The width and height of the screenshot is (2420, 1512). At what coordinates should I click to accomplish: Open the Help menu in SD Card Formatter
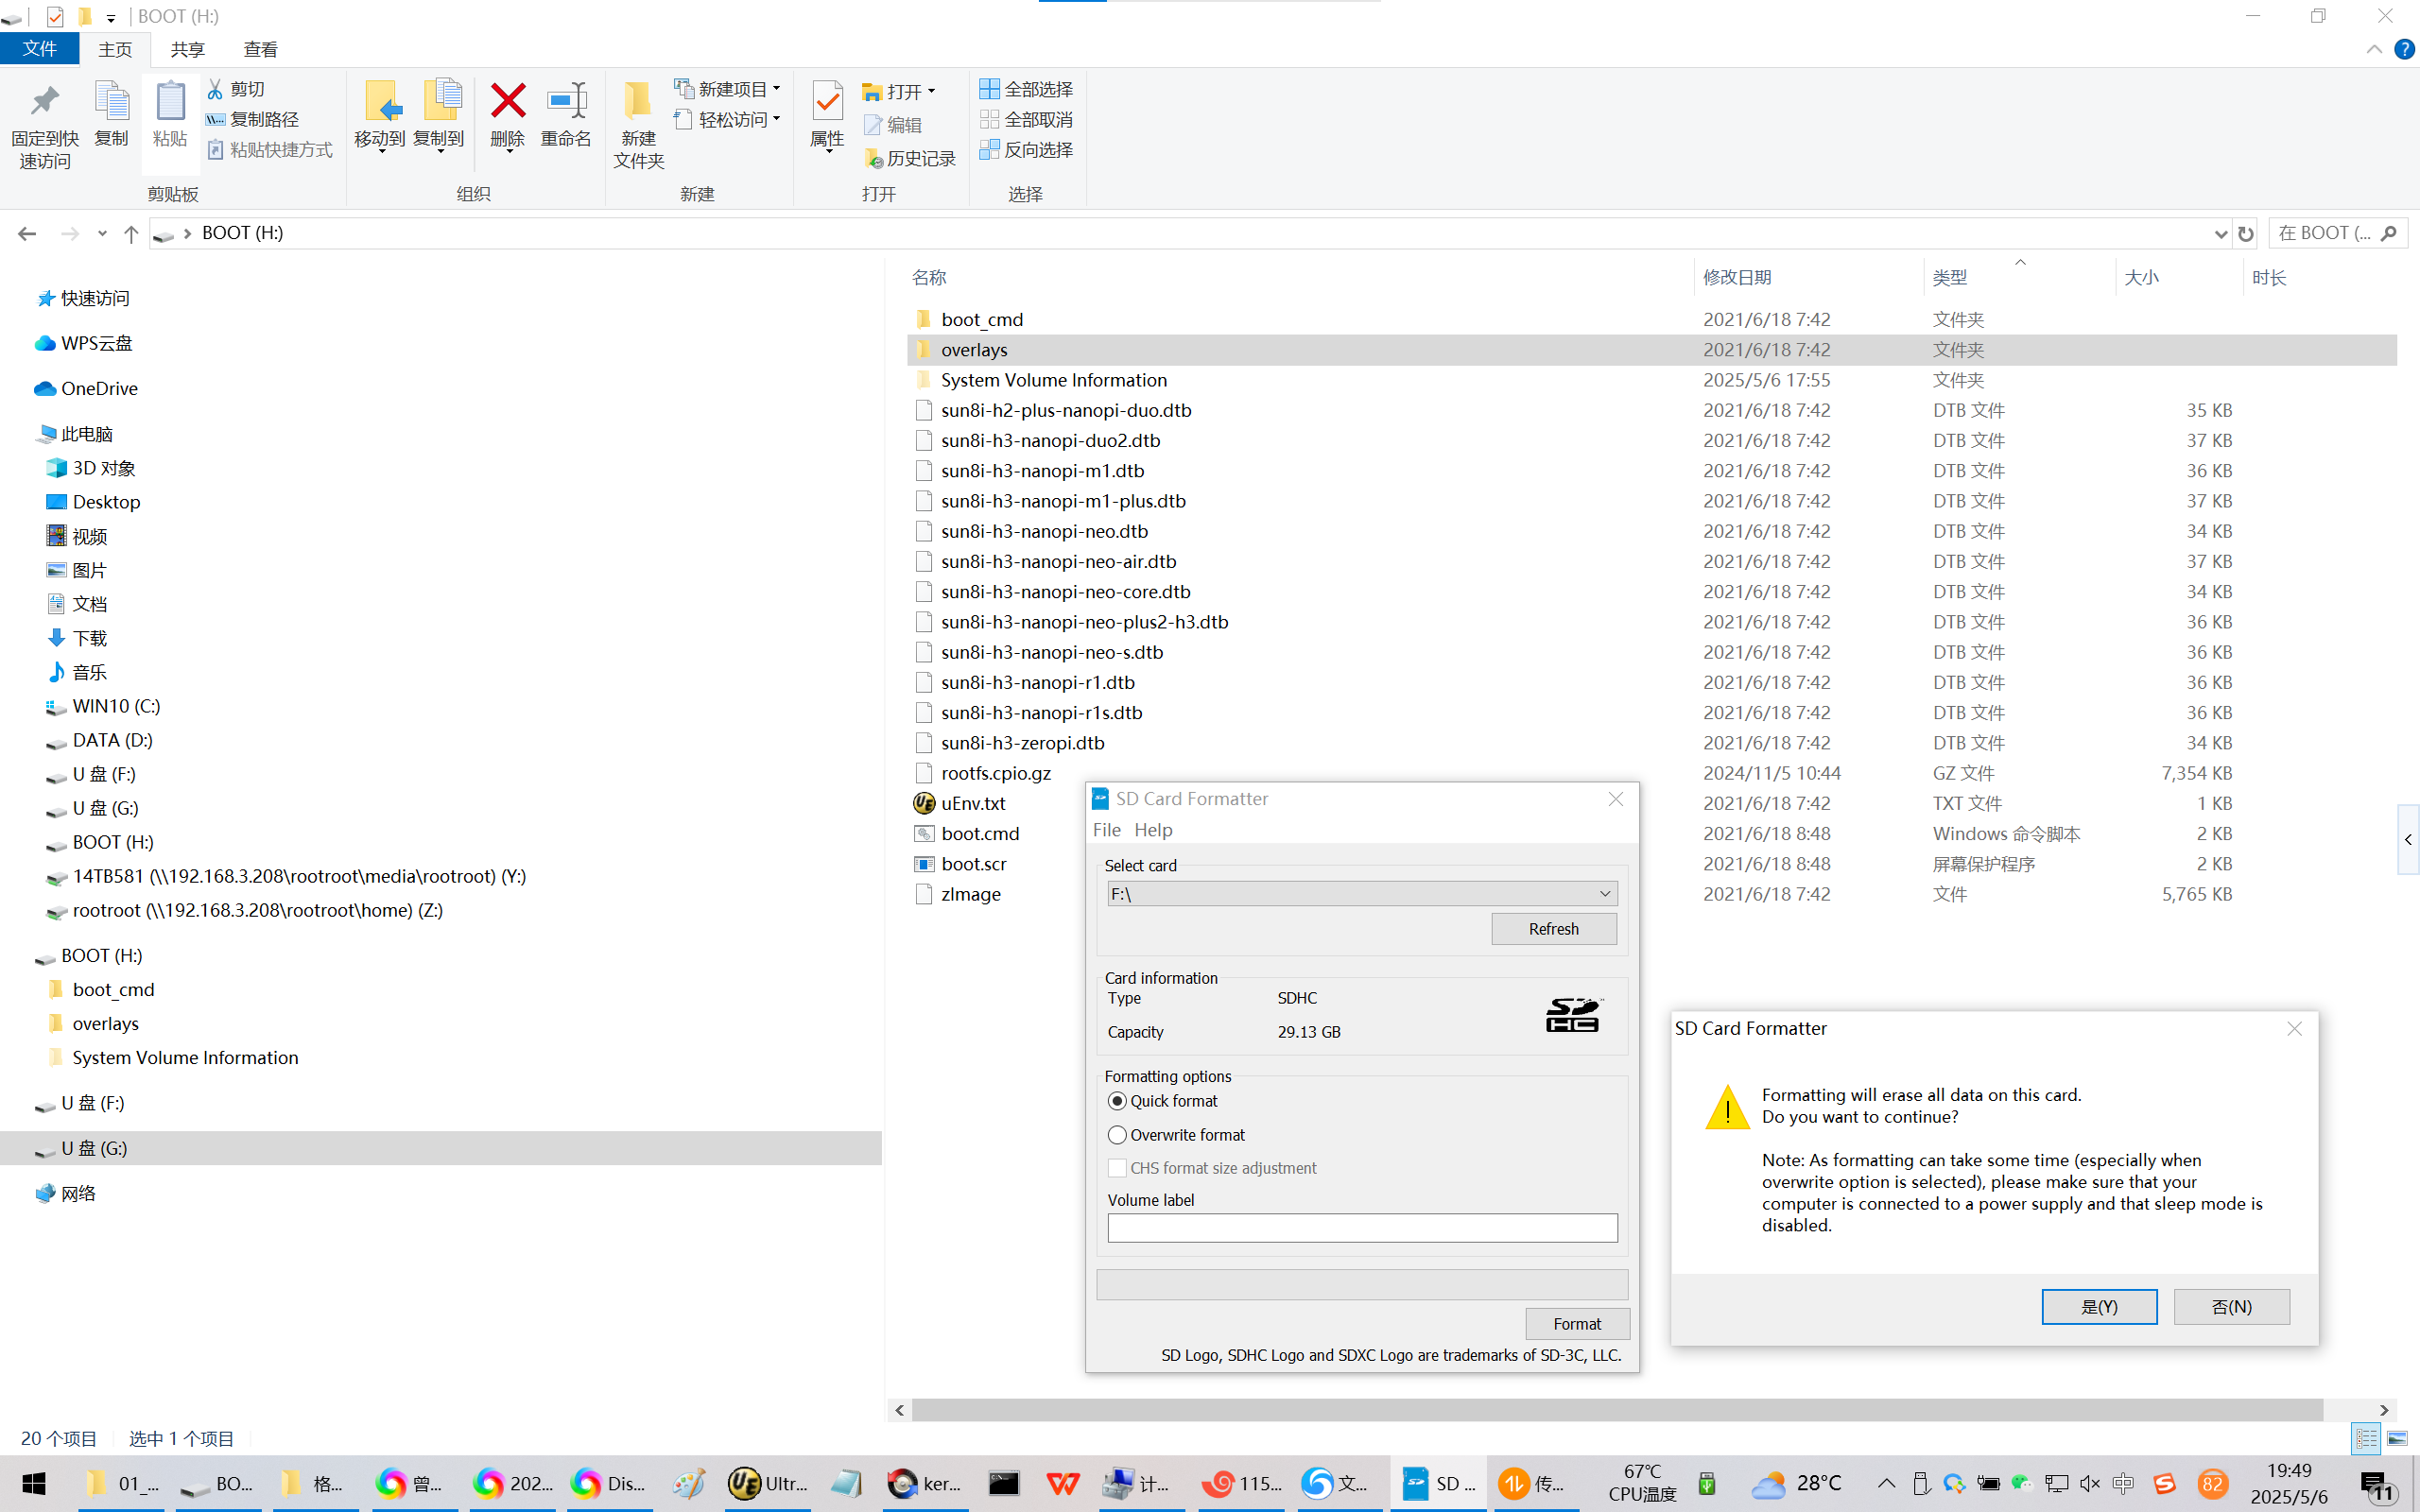coord(1153,830)
